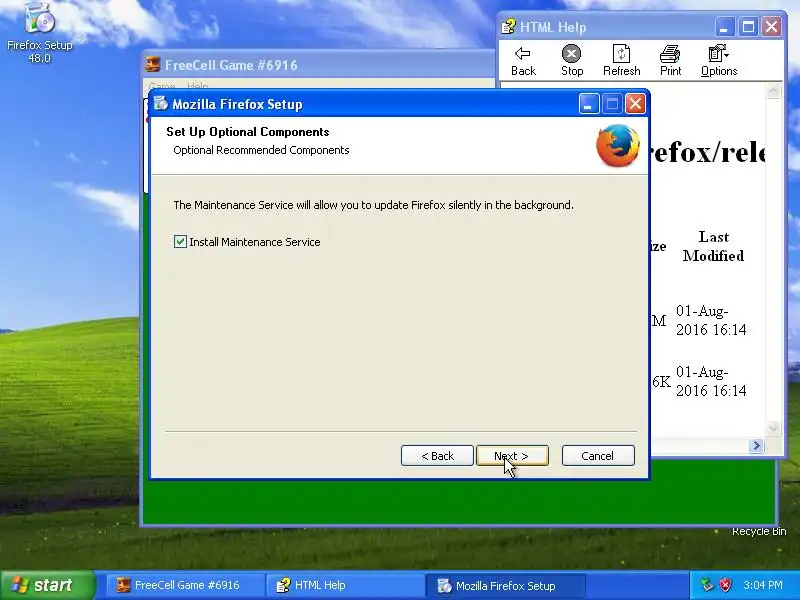Switch to FreeCell Game #6916 taskbar button

click(x=185, y=585)
